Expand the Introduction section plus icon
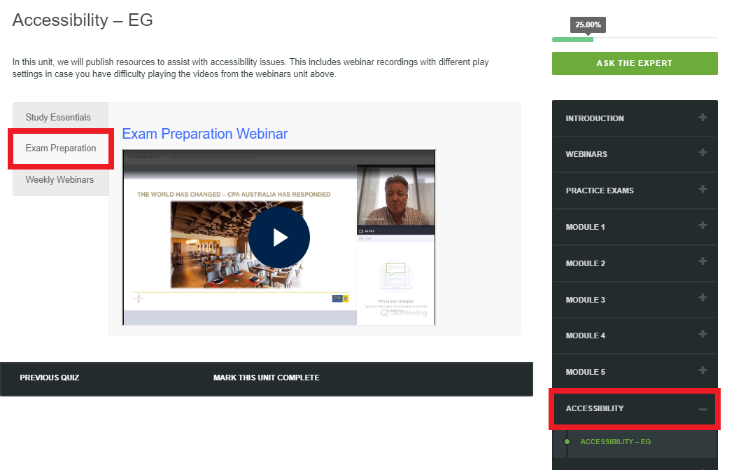This screenshot has width=734, height=470. coord(702,118)
